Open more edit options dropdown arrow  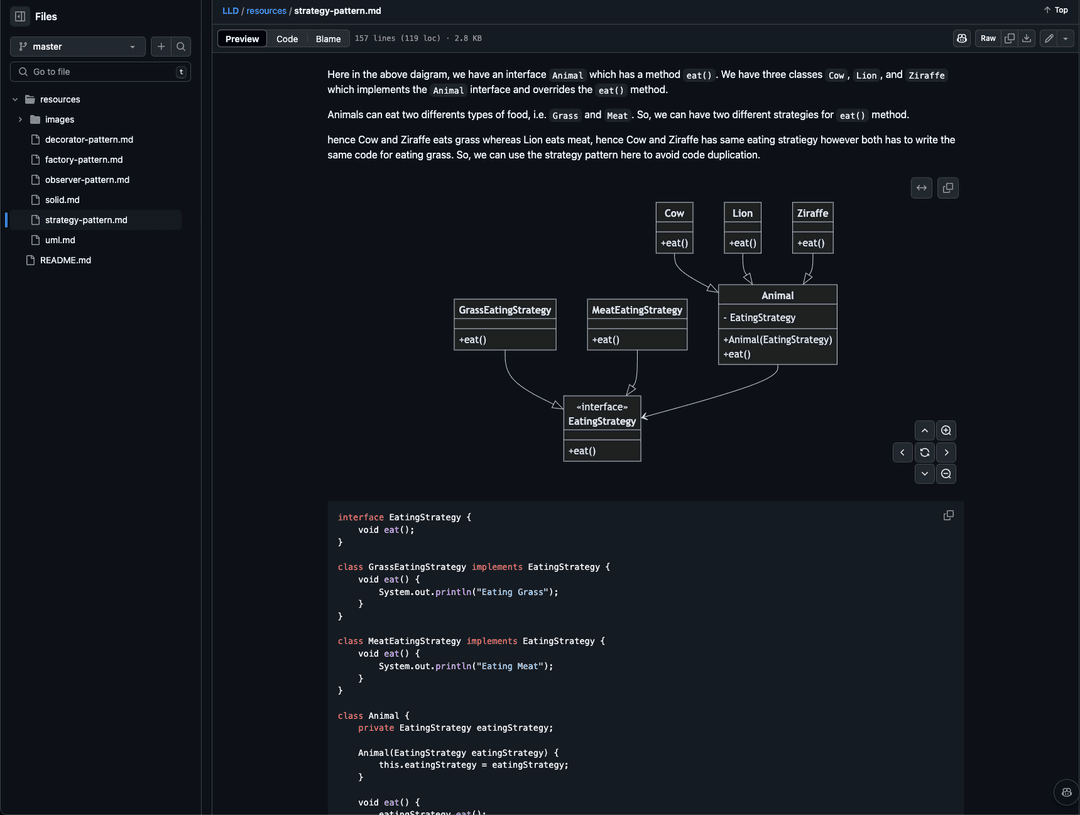(1066, 38)
